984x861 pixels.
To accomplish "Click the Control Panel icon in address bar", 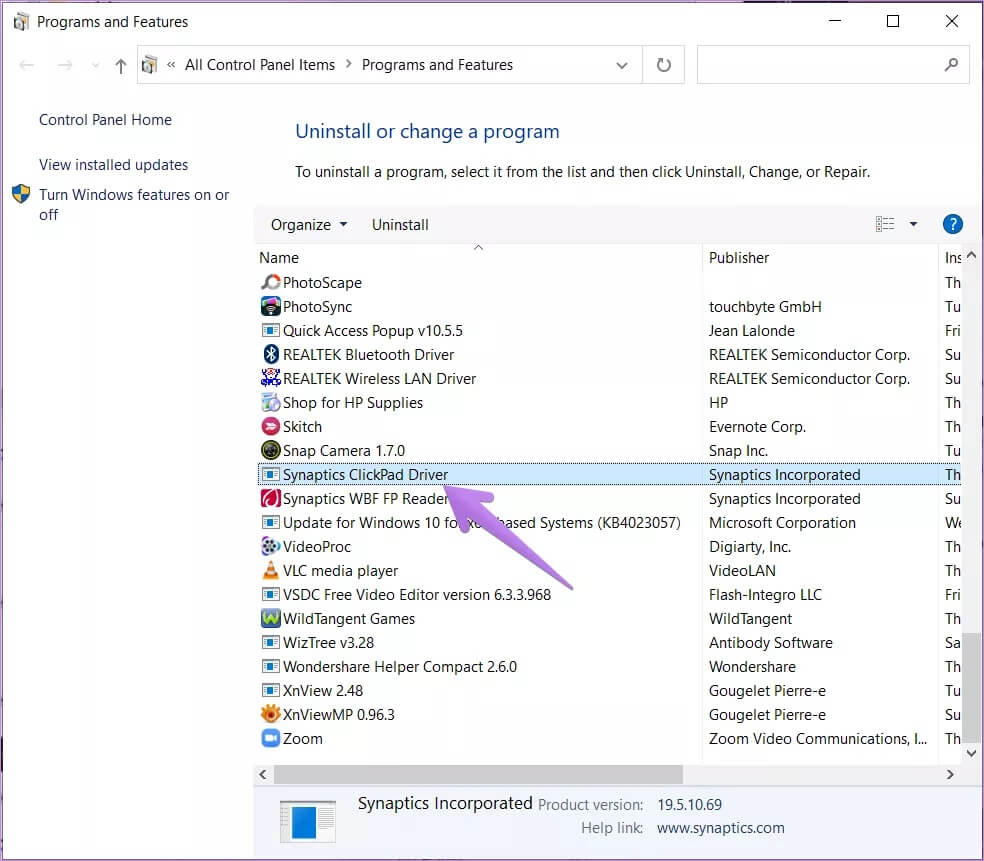I will click(x=149, y=65).
